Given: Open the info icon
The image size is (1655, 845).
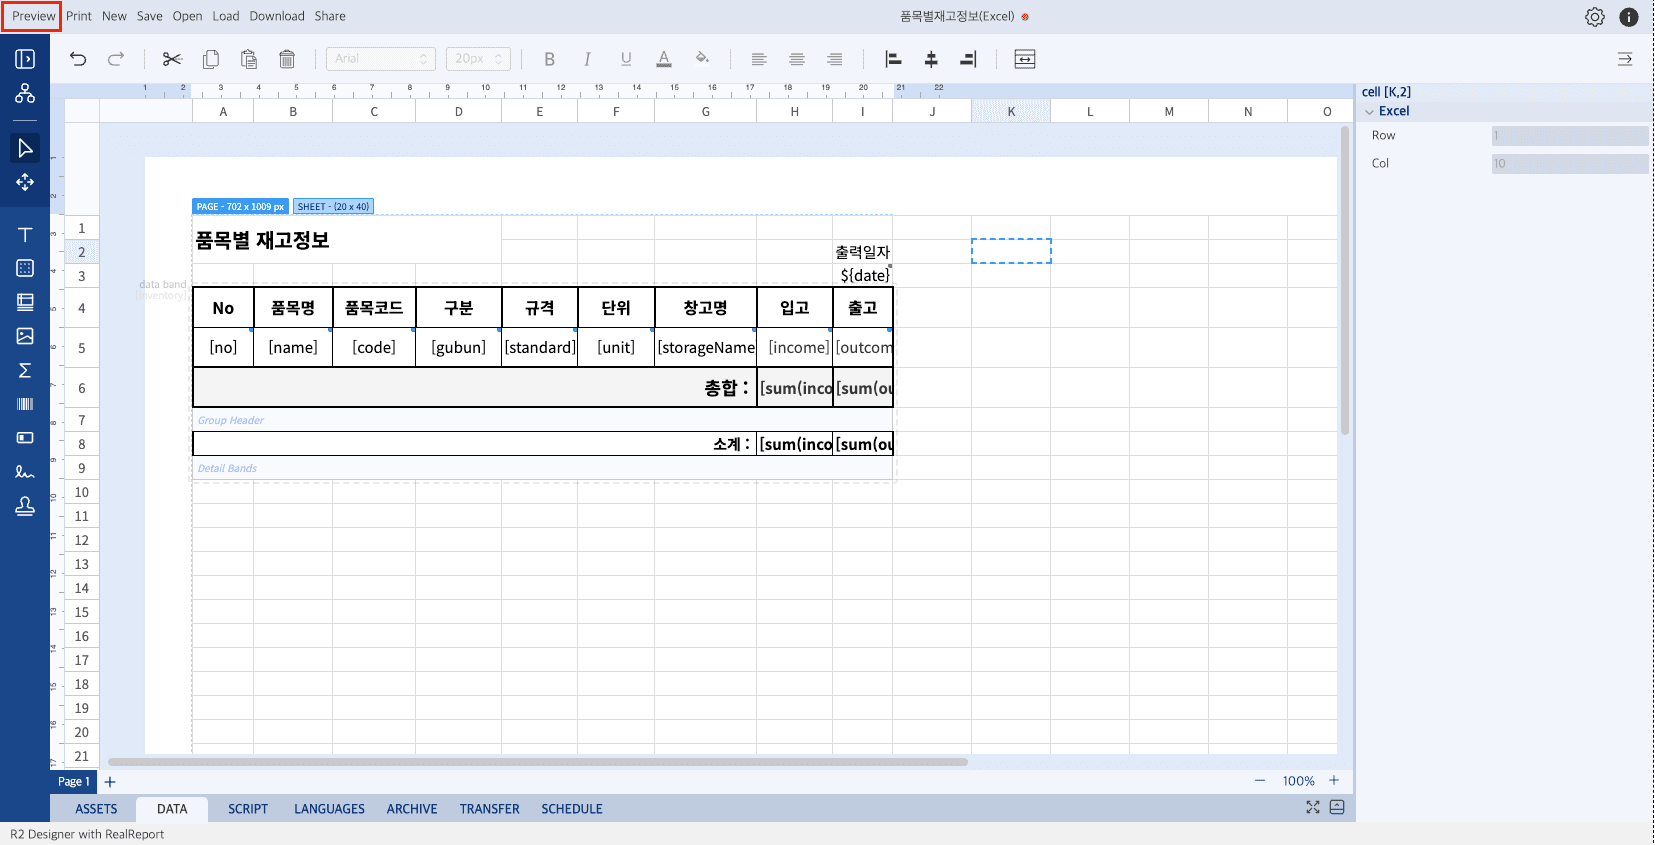Looking at the screenshot, I should [x=1629, y=17].
